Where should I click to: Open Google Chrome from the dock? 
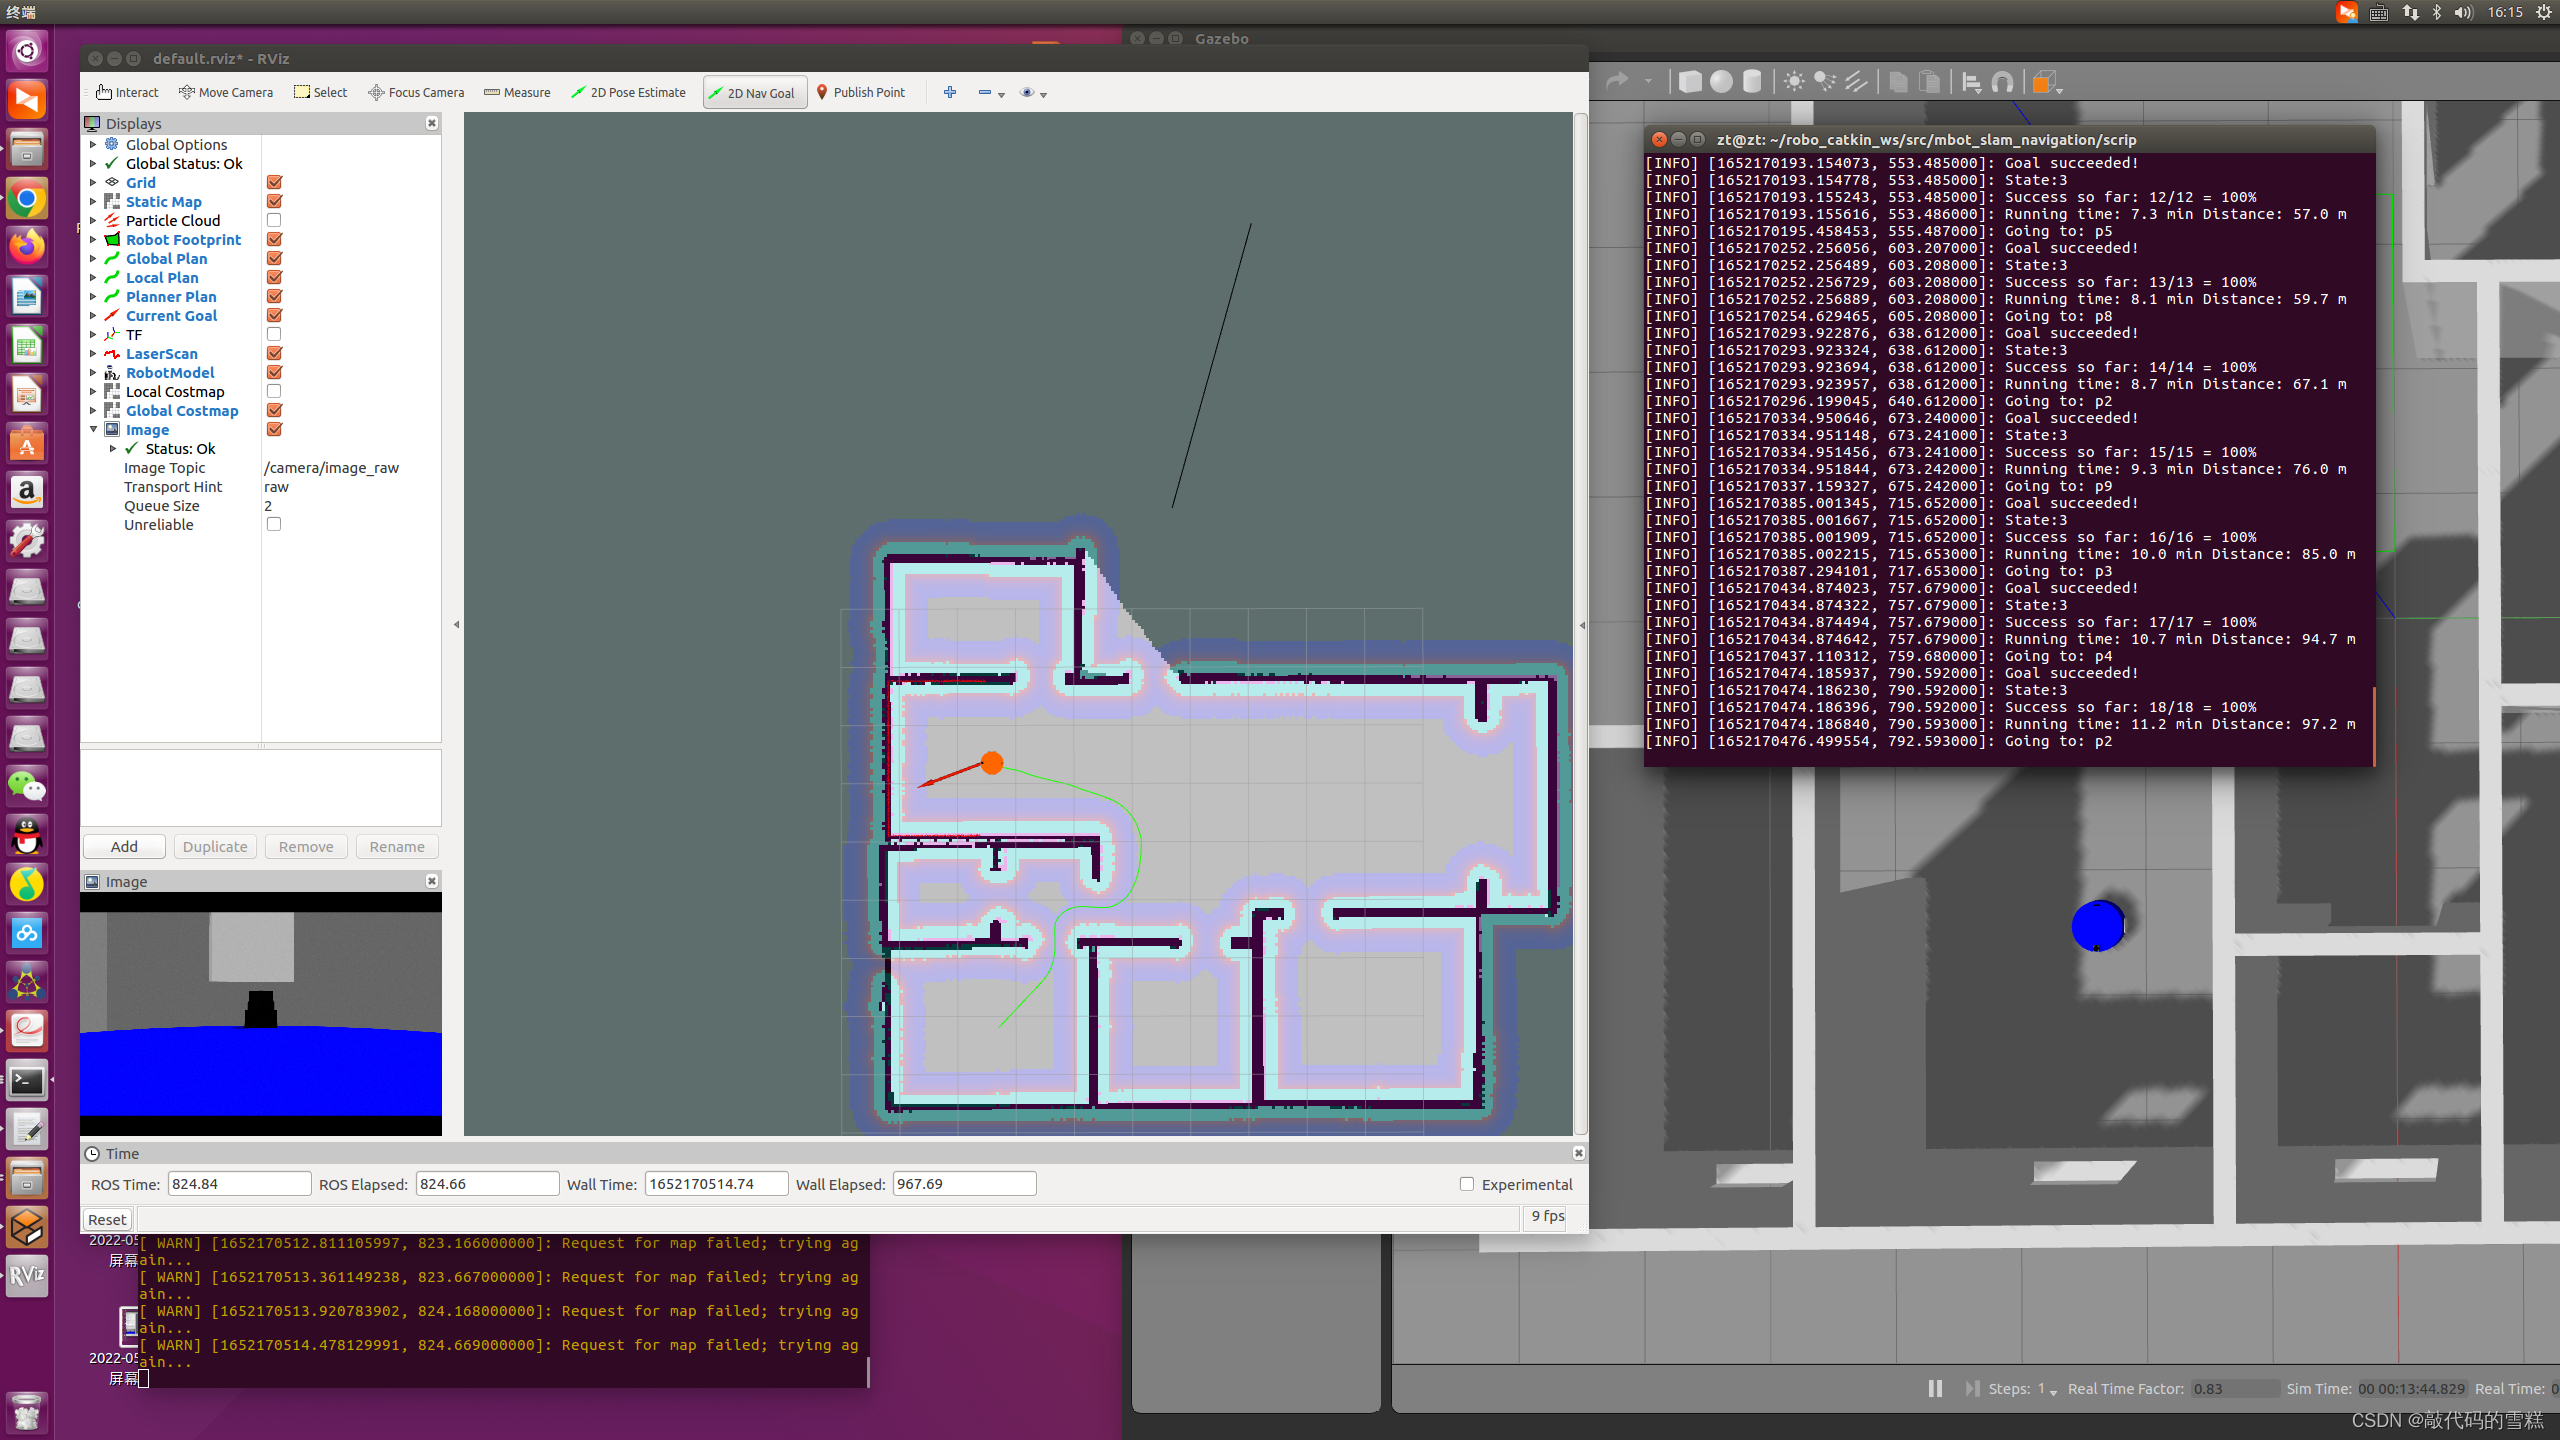click(x=27, y=199)
